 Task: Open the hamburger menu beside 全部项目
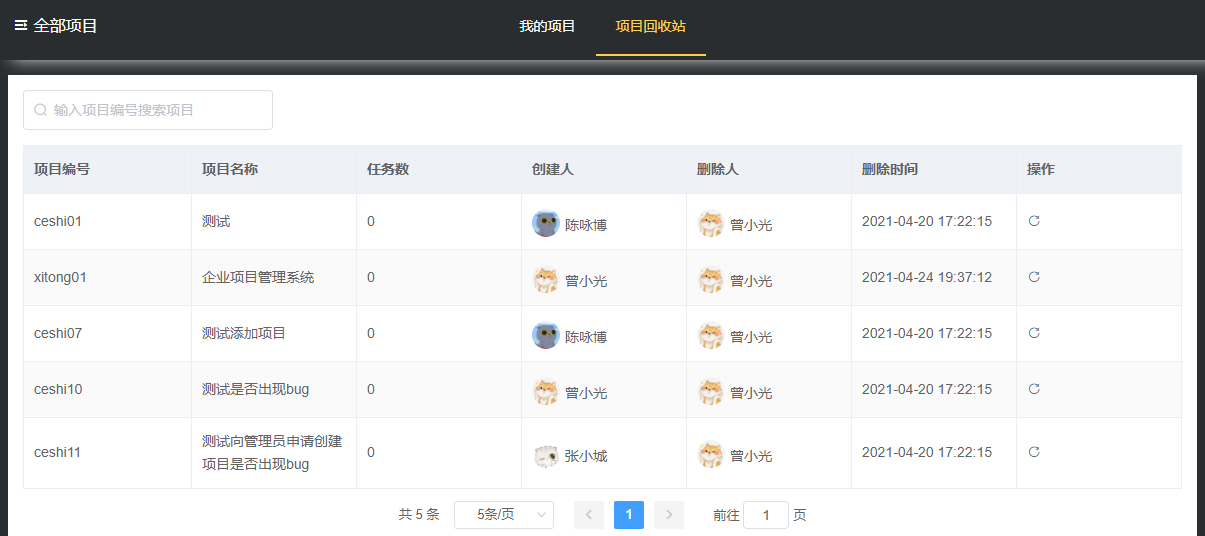(21, 26)
